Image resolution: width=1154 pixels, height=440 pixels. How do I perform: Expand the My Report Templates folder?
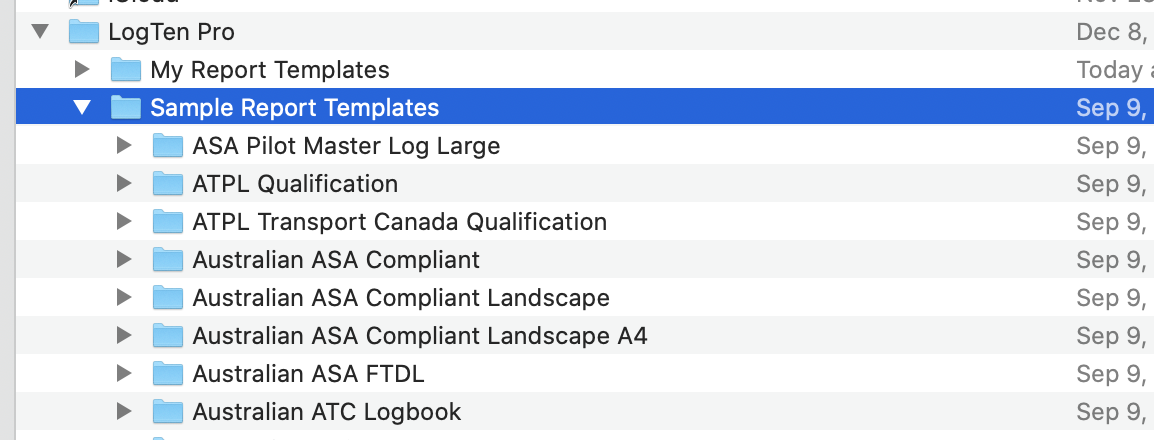[x=83, y=70]
